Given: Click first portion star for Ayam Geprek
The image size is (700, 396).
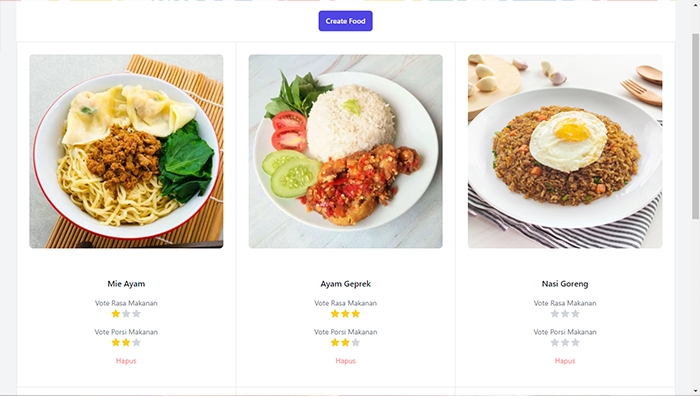Looking at the screenshot, I should point(335,342).
